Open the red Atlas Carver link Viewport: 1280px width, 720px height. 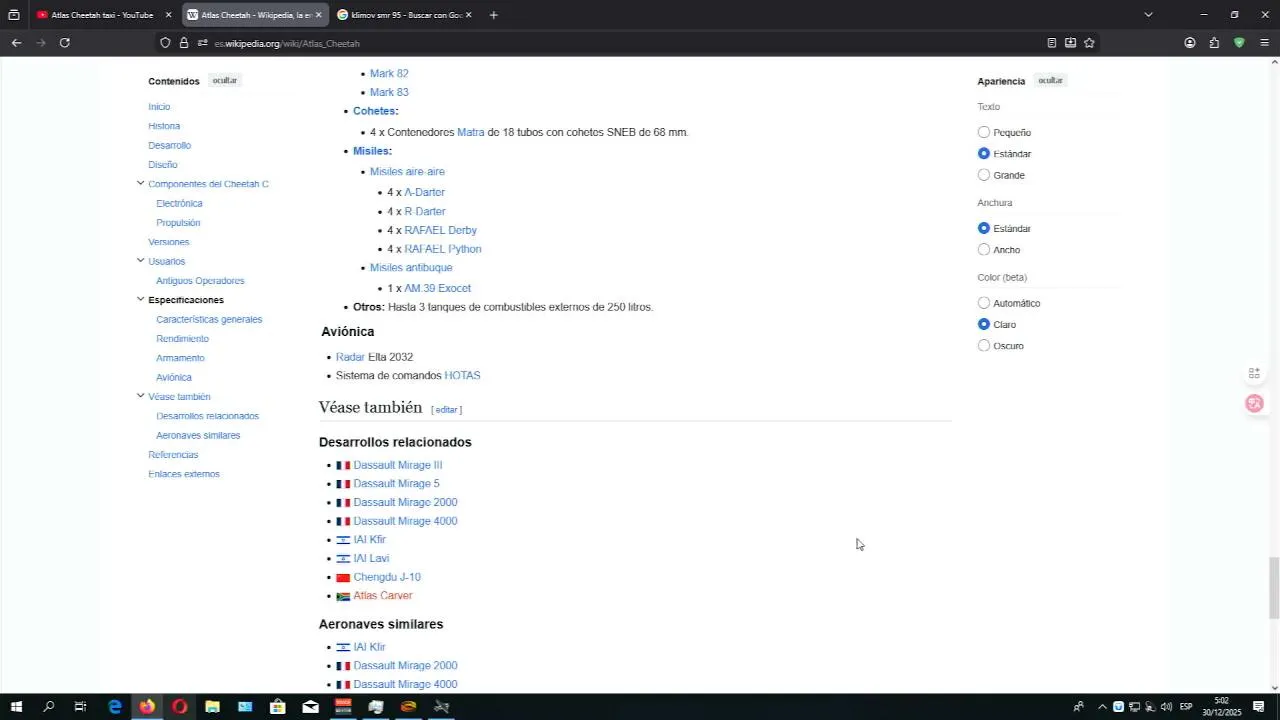383,596
